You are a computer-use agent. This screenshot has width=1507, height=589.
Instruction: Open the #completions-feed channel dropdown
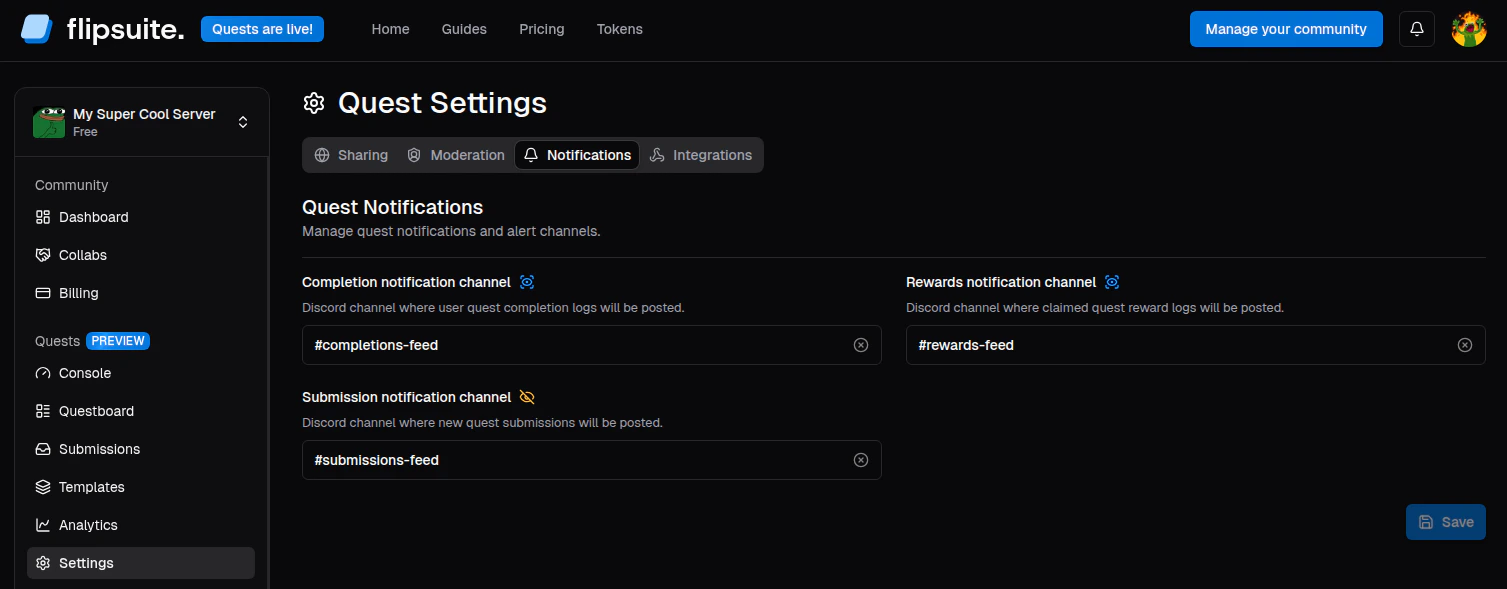click(592, 345)
